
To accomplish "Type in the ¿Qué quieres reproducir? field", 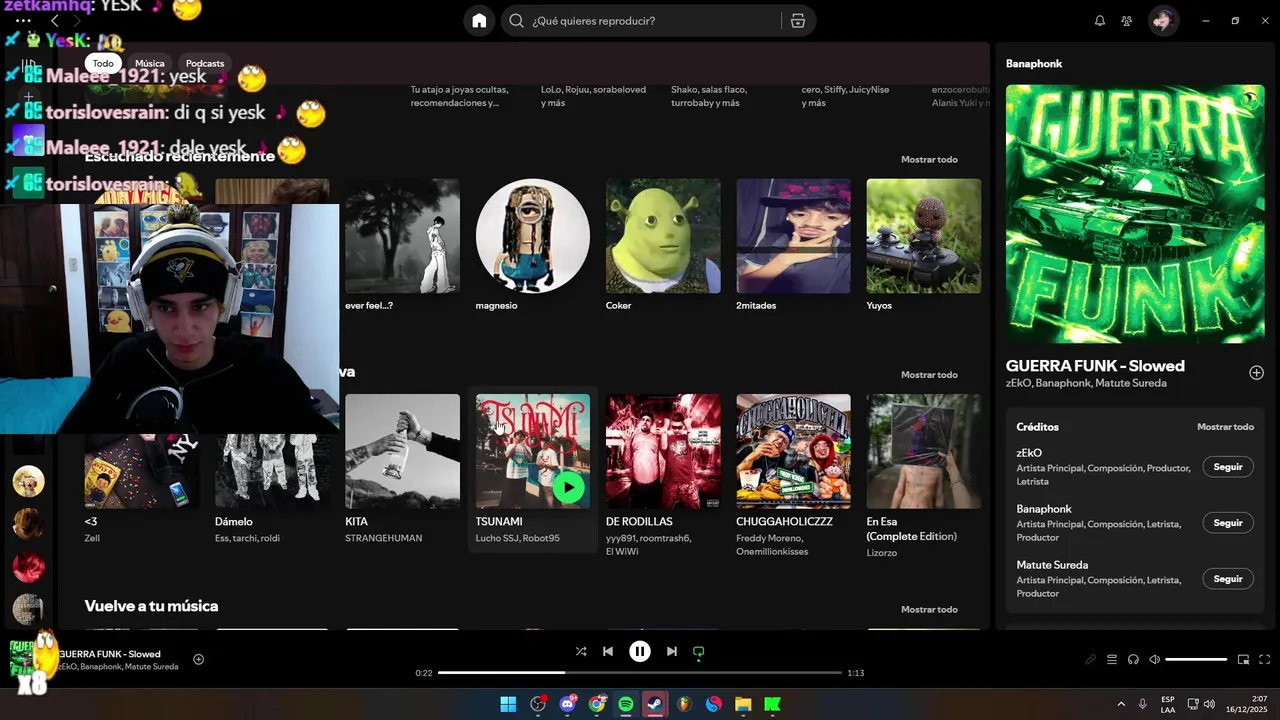I will (x=655, y=21).
